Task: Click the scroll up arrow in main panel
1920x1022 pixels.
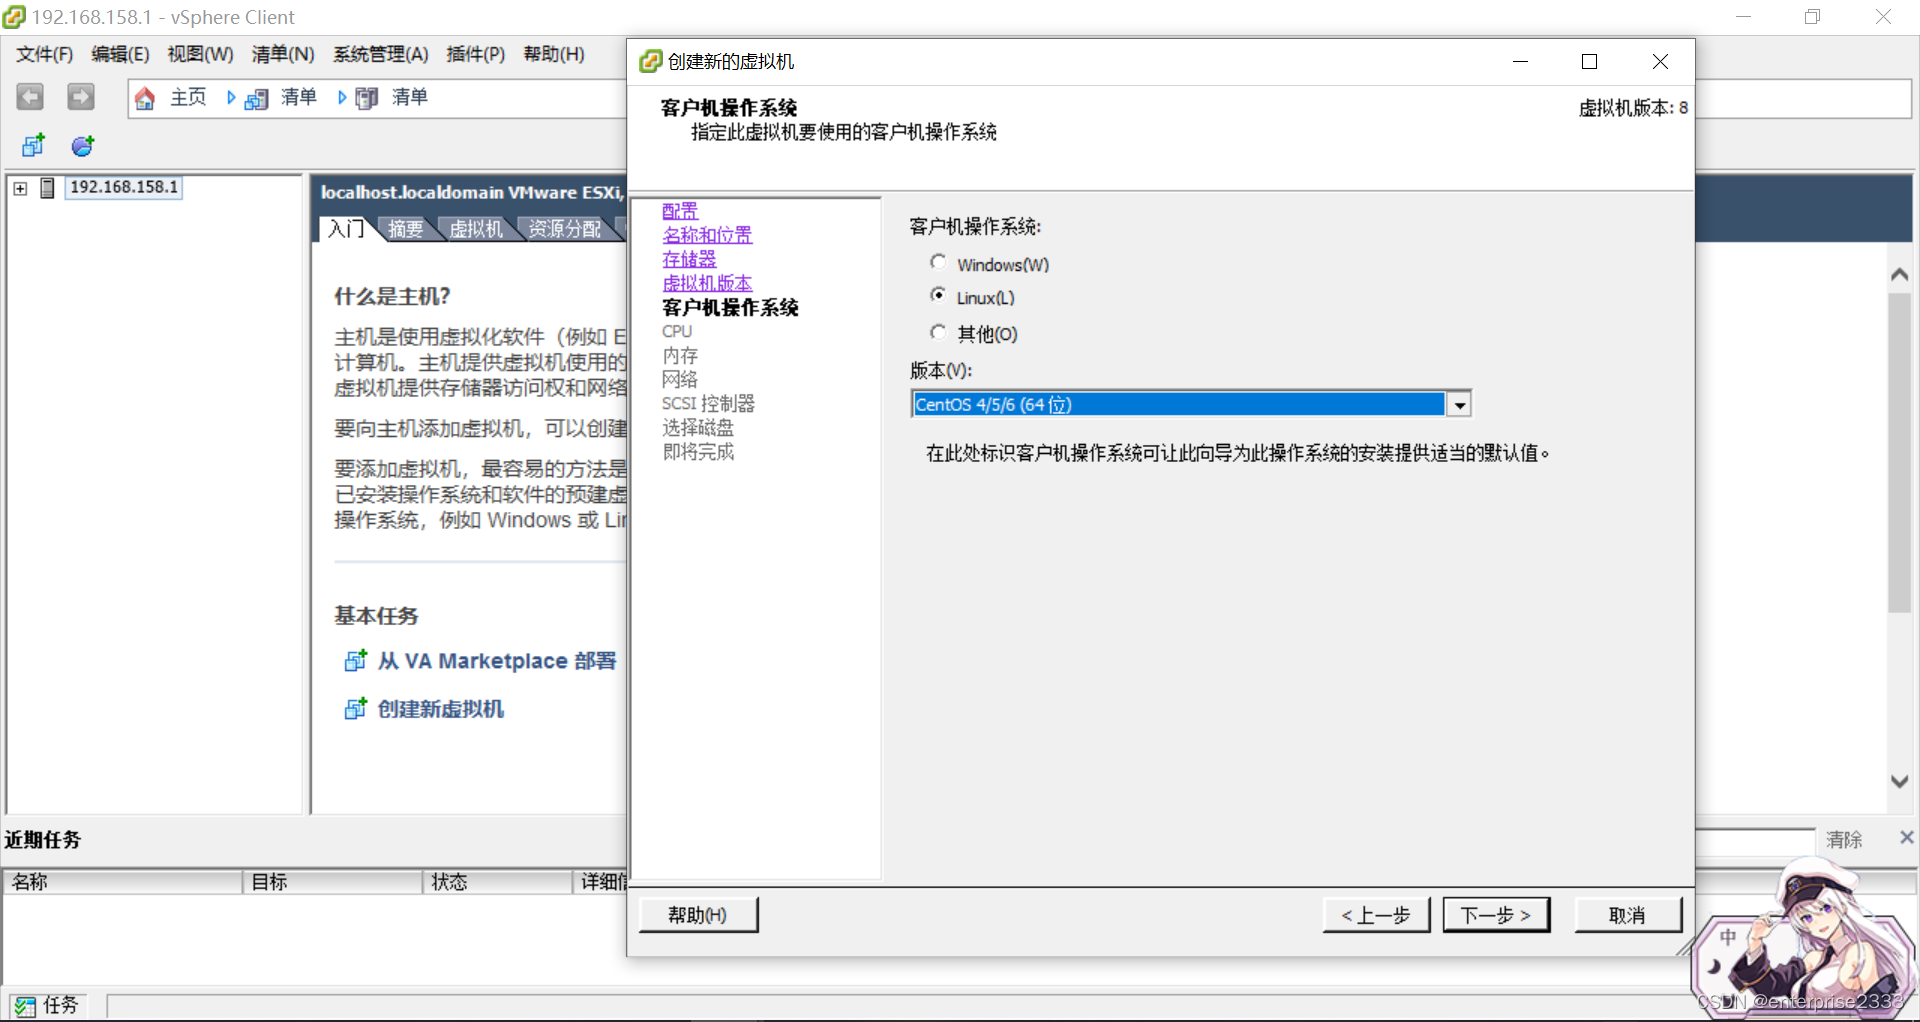Action: coord(1900,275)
